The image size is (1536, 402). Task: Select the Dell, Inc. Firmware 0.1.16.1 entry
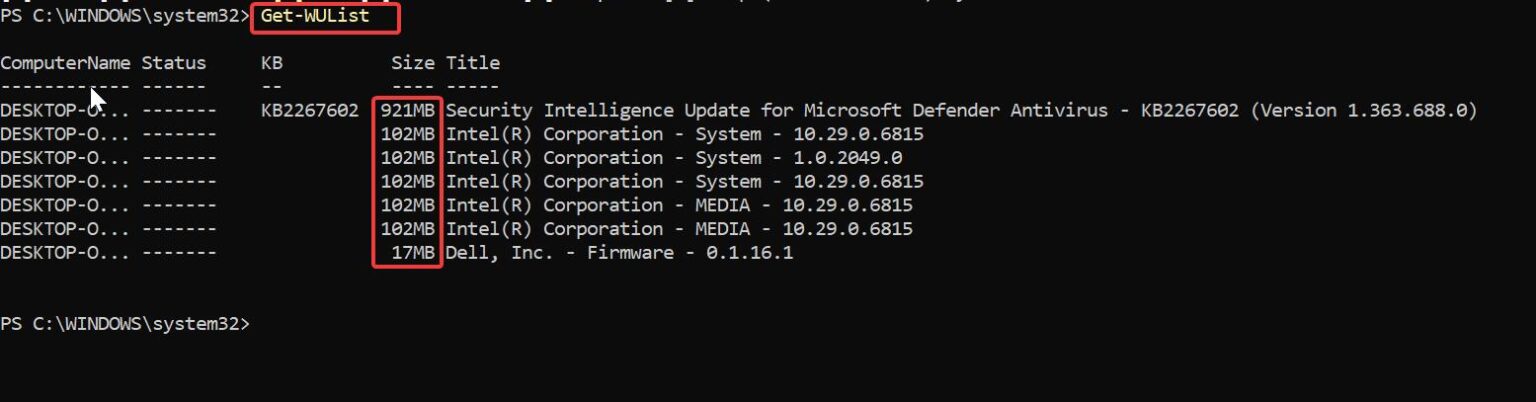coord(620,253)
